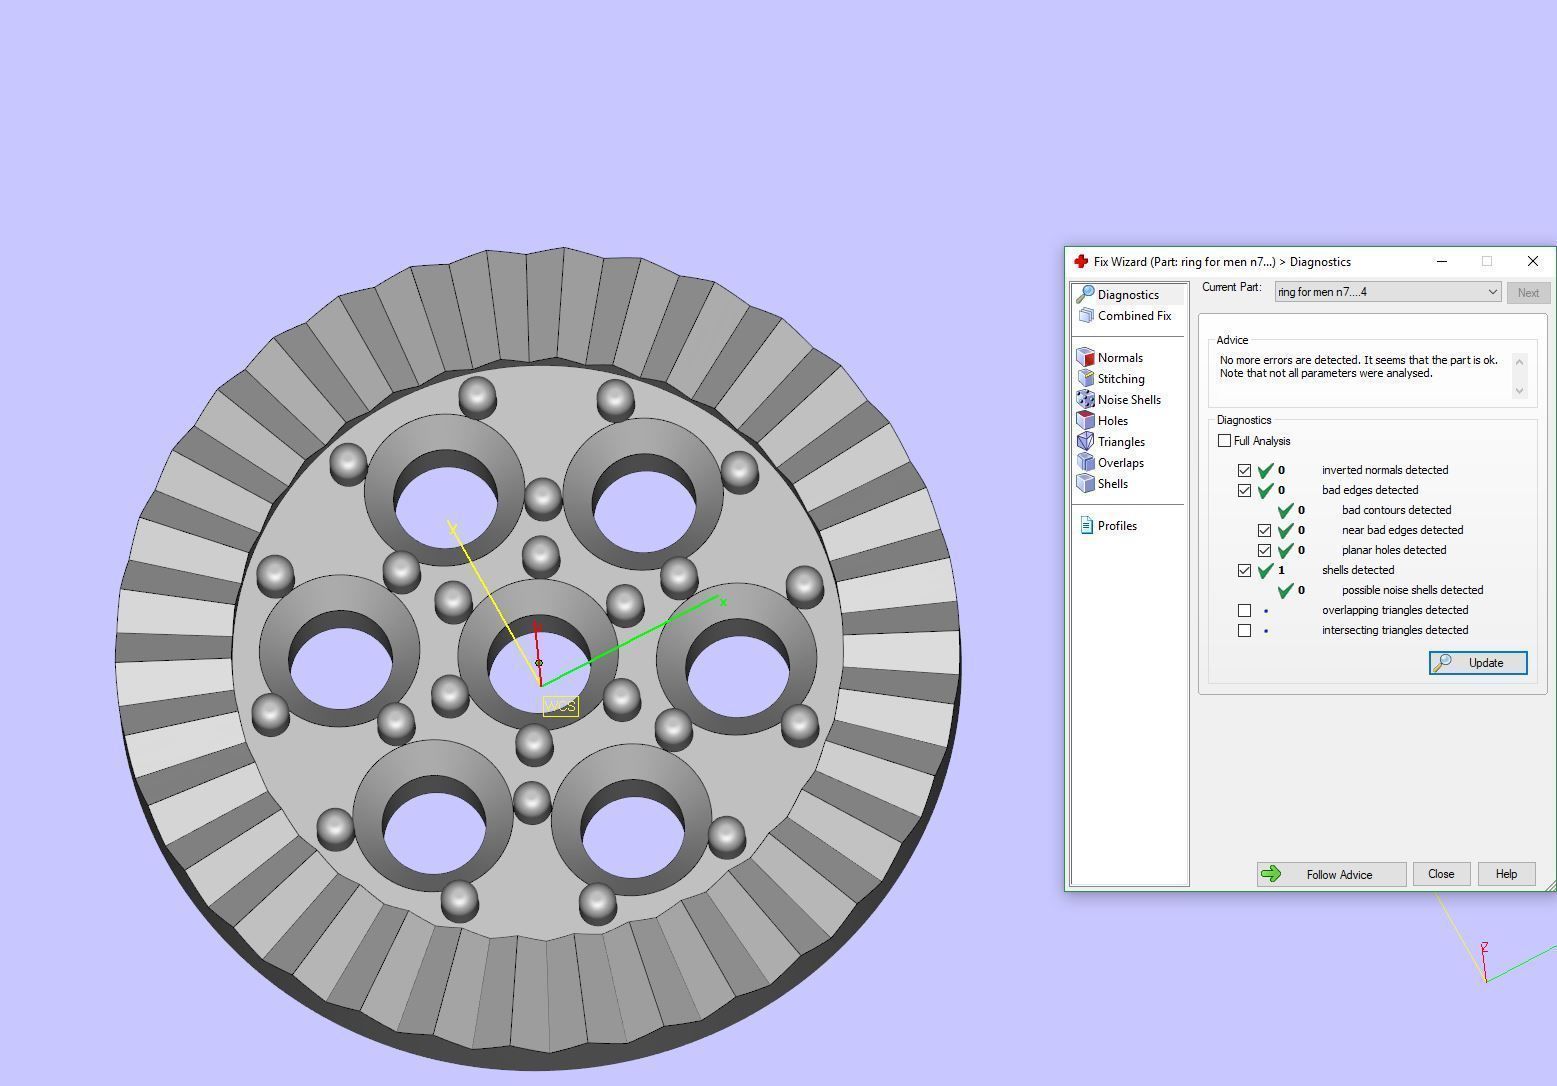1557x1086 pixels.
Task: Enable overlapping triangles detection checkbox
Action: pyautogui.click(x=1244, y=610)
